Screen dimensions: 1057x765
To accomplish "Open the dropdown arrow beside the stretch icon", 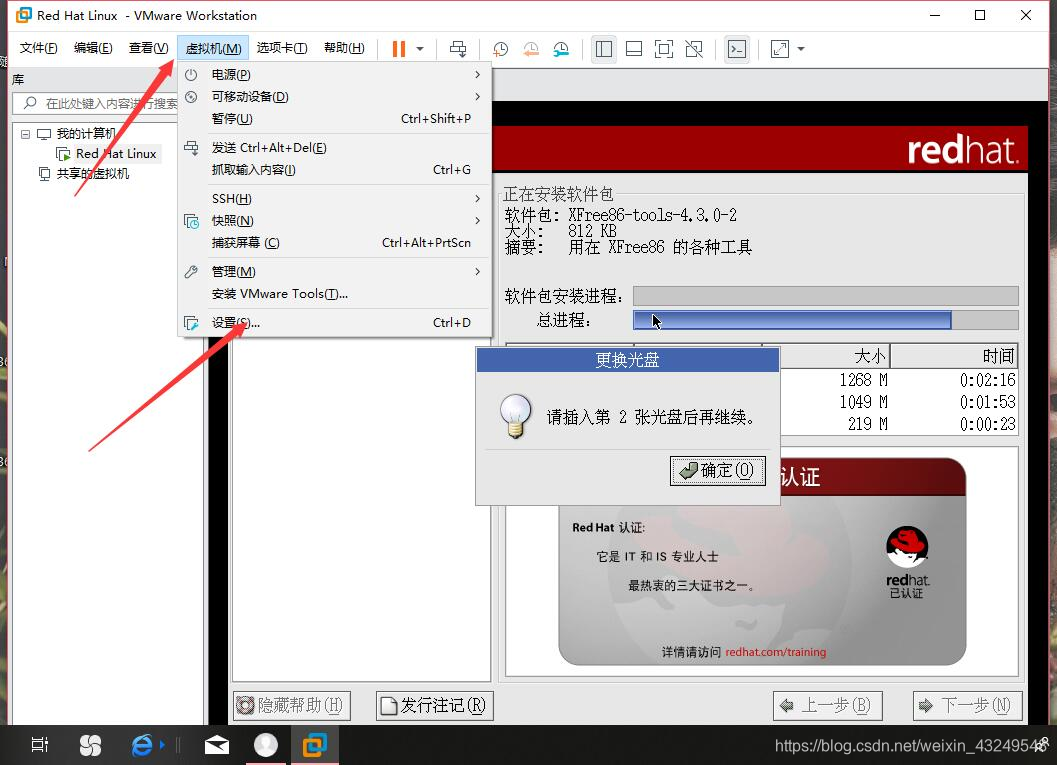I will click(801, 49).
